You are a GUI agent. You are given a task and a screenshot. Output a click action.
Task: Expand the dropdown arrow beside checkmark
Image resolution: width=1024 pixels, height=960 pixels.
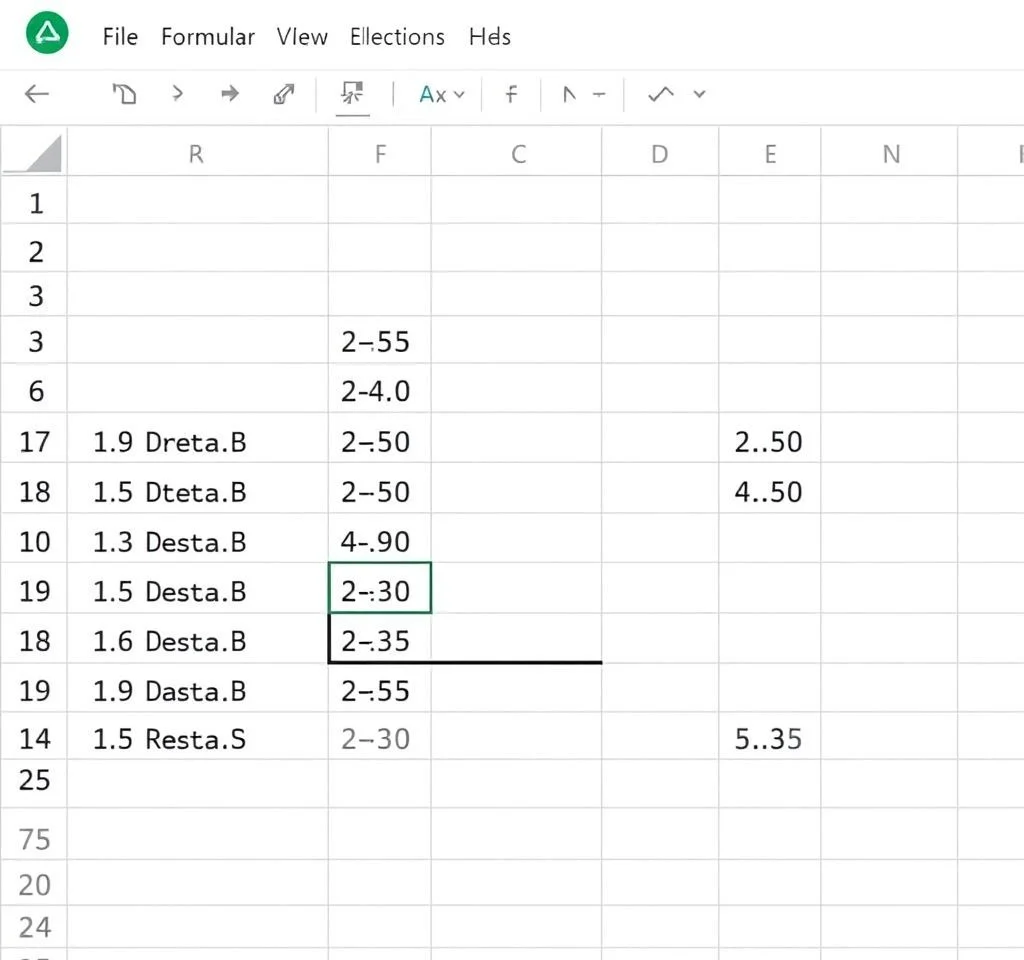pyautogui.click(x=699, y=95)
